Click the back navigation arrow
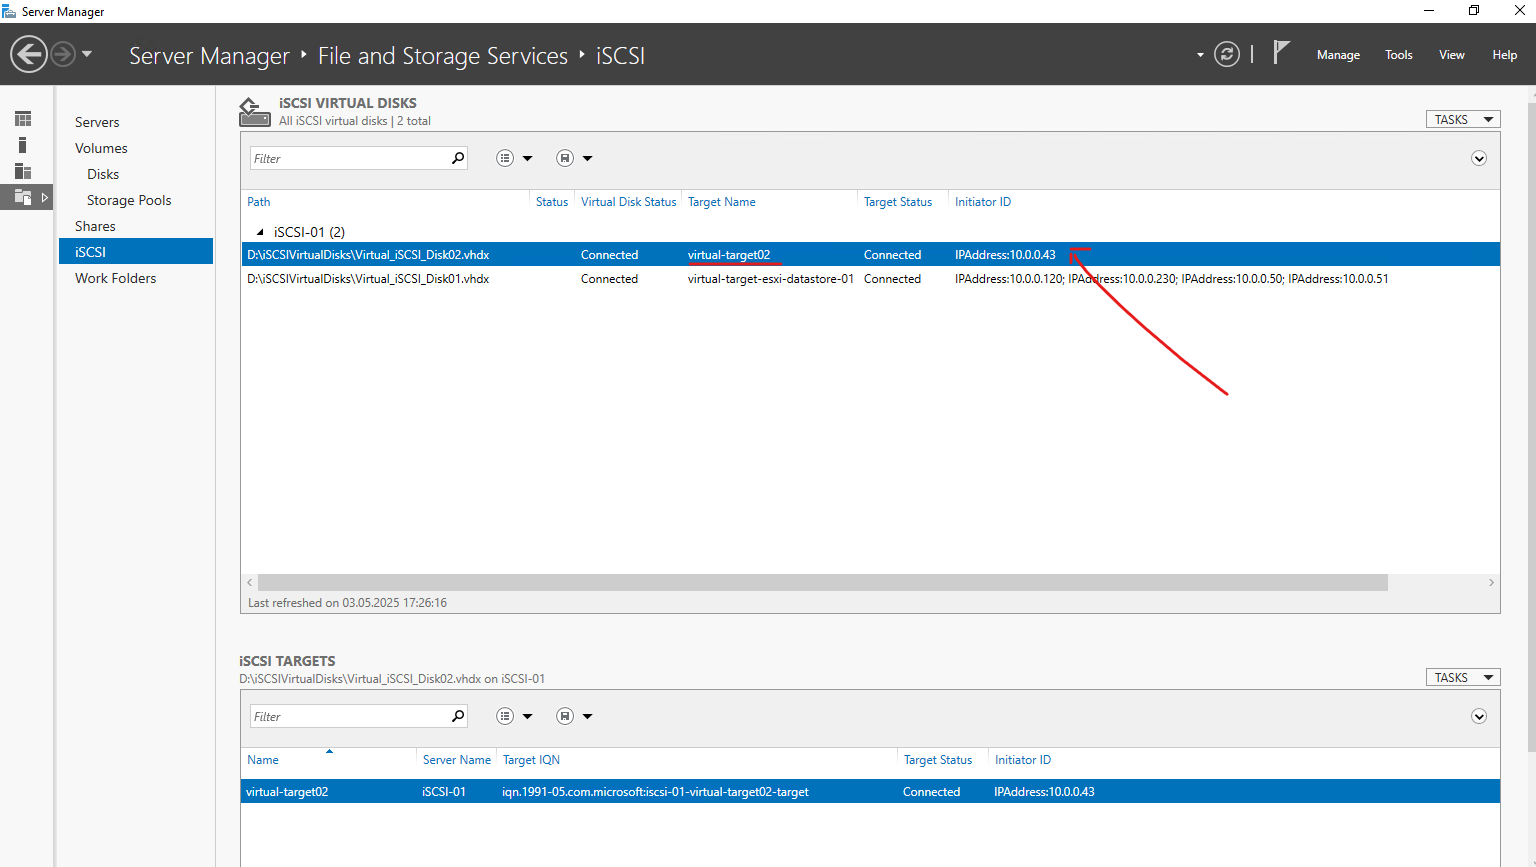The image size is (1536, 867). 29,54
